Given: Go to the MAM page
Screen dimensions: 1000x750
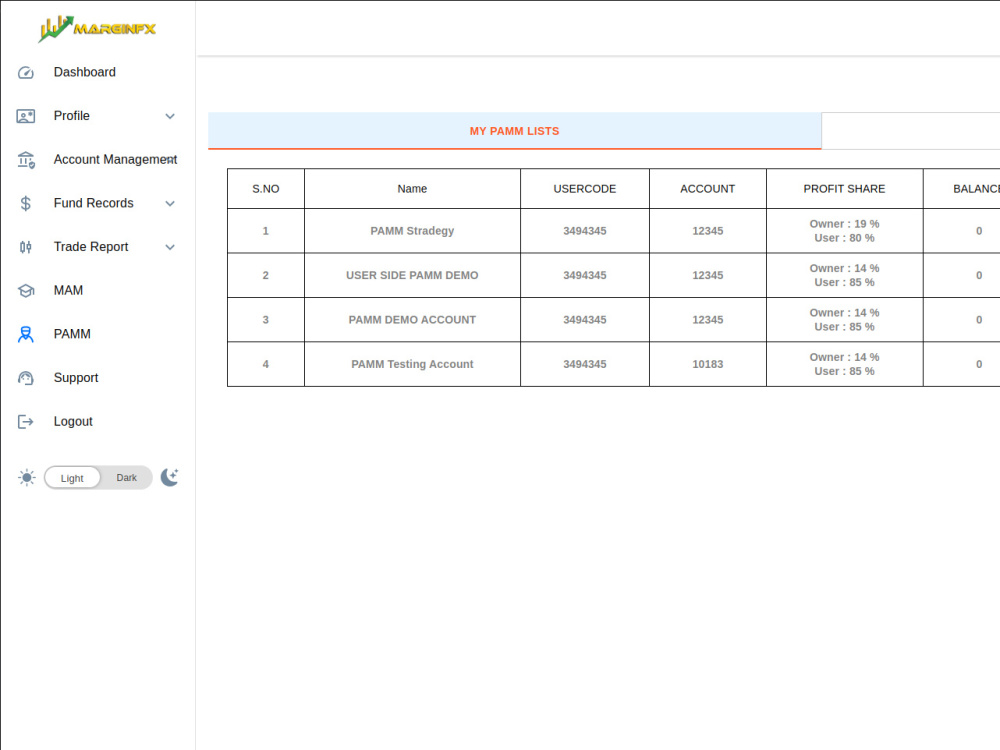Looking at the screenshot, I should pyautogui.click(x=68, y=290).
